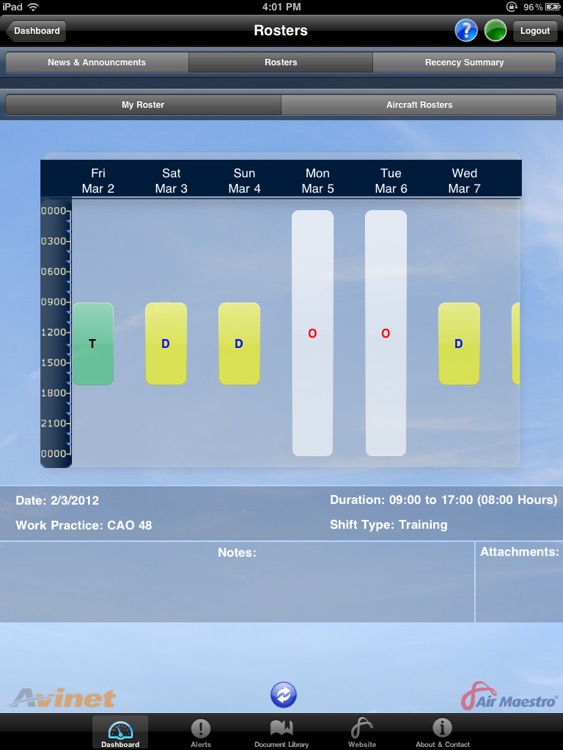Select the Mon Mar 5 off-day block
Screen dimensions: 563x750
tap(312, 333)
